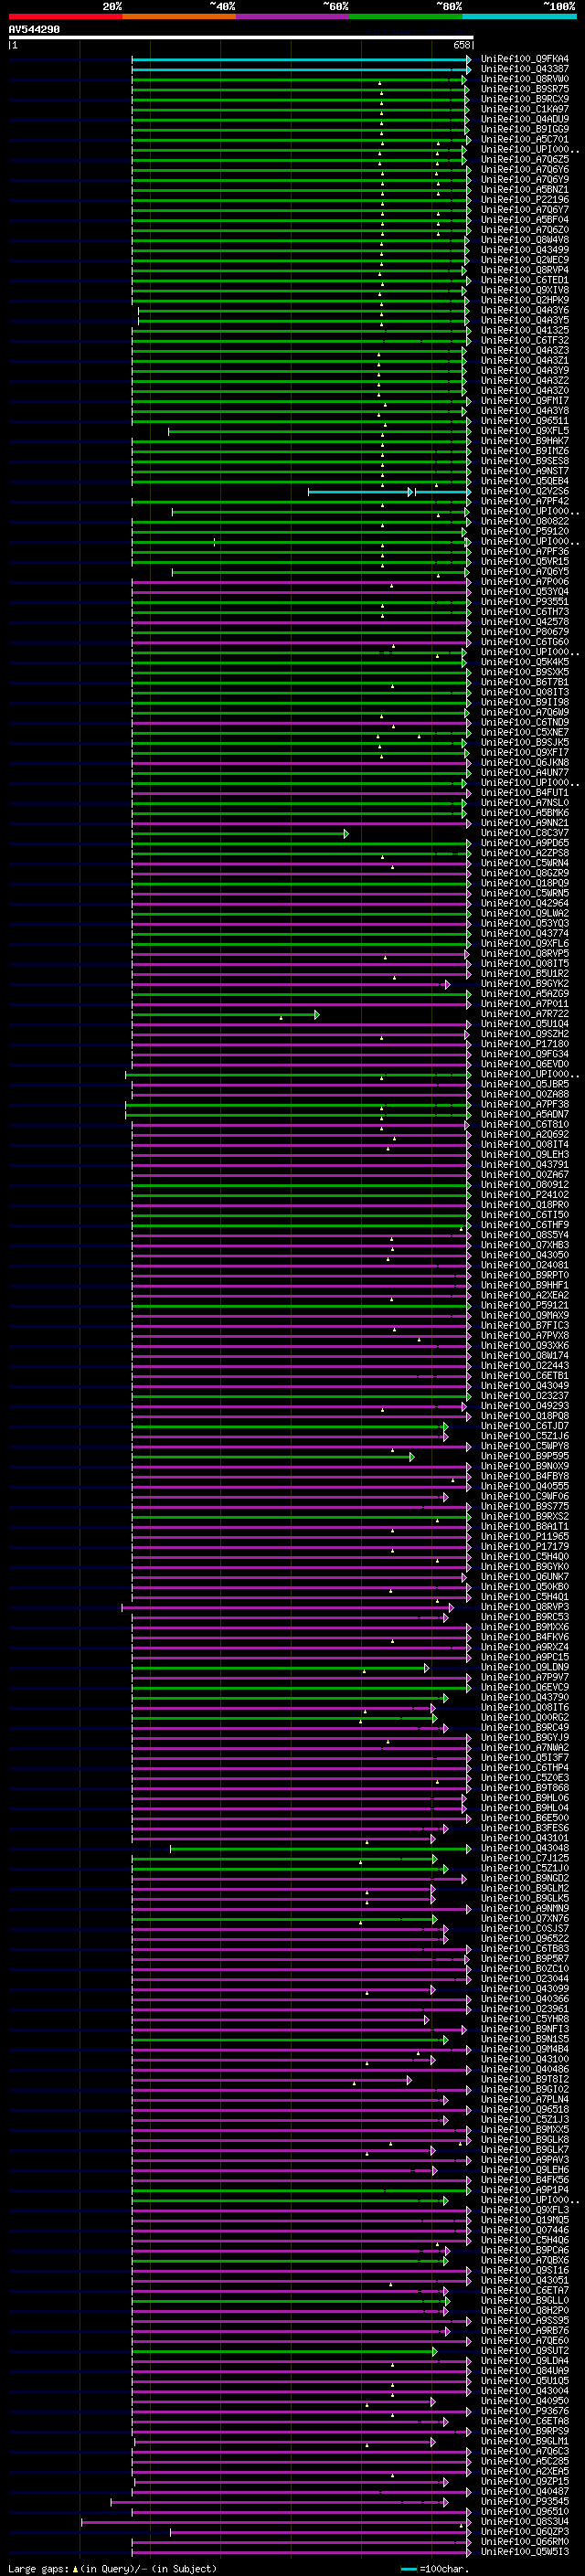
Task: Select the UniRef100_Q2WEC9 label
Action: 525,260
